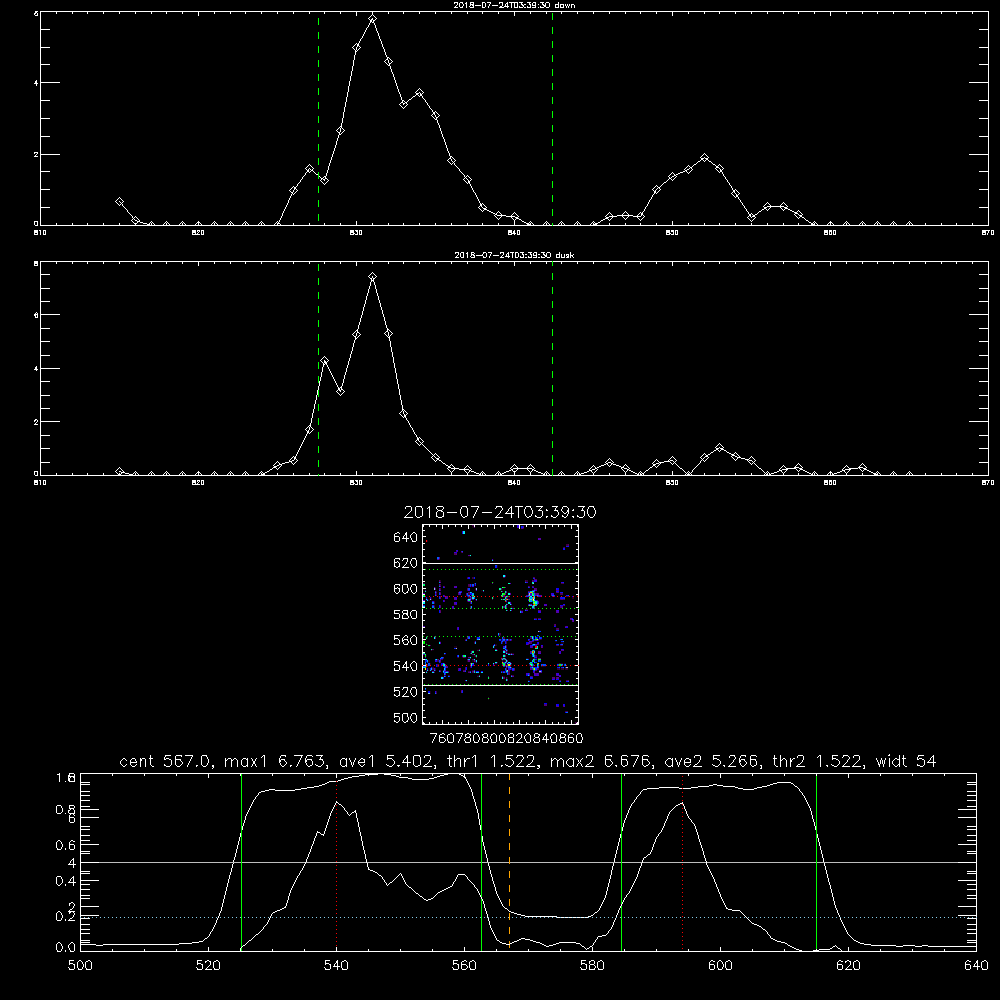
Task: Click the detector image y-axis label '580'
Action: point(406,615)
